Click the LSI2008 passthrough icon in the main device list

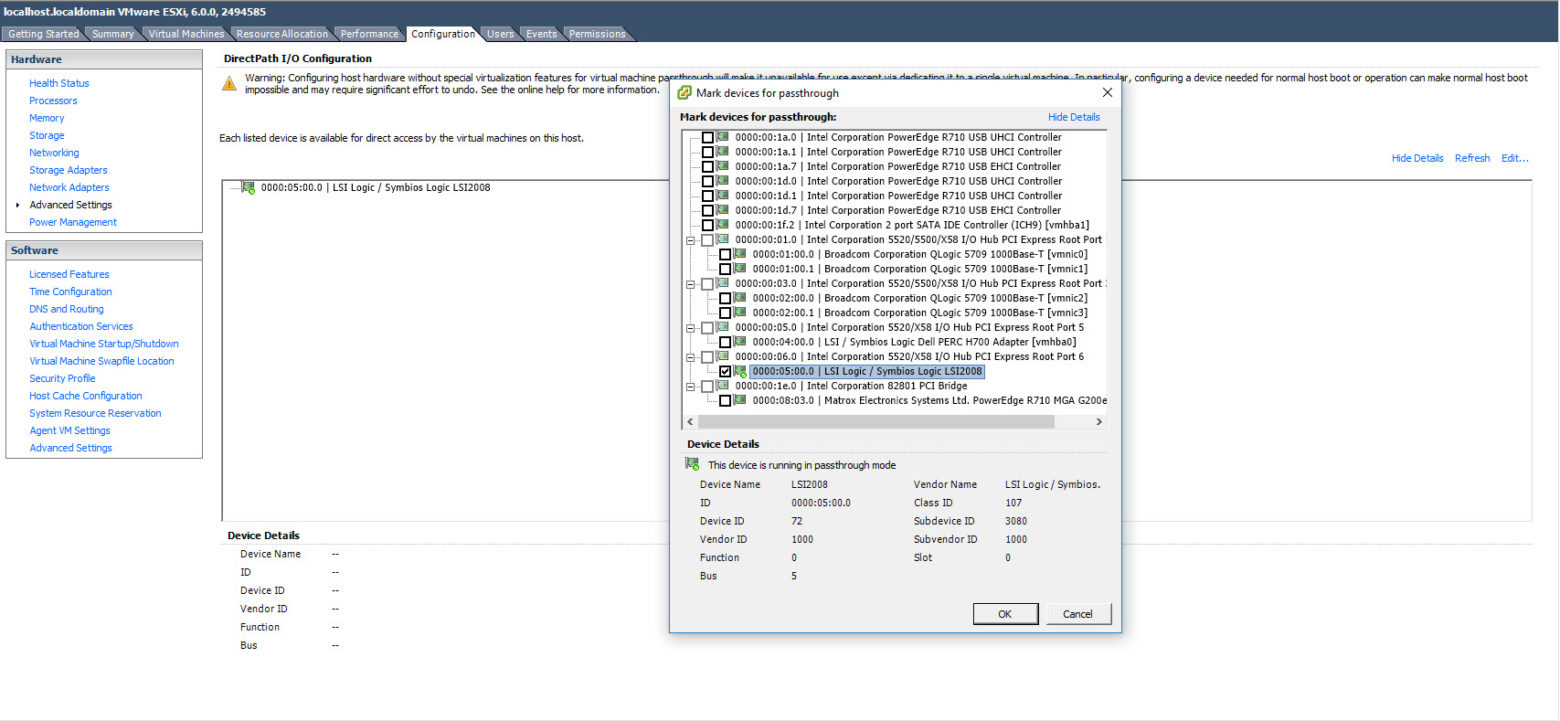tap(249, 187)
